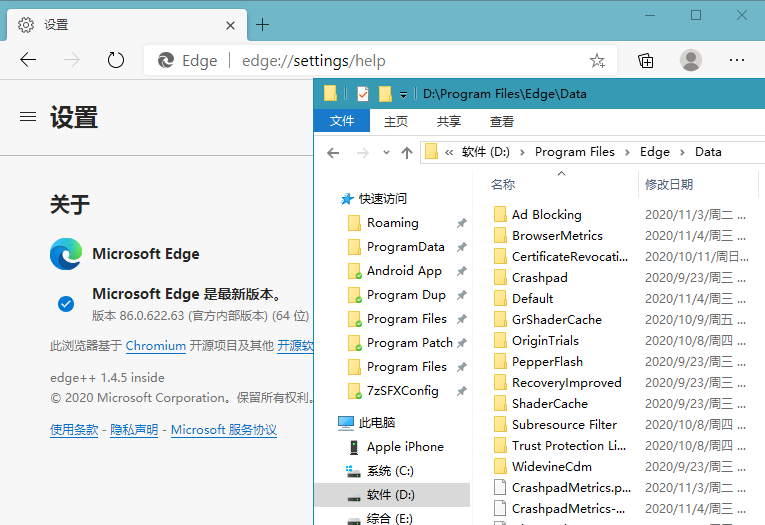Refresh the Edge settings page
Screen dimensions: 765x525
click(x=116, y=61)
